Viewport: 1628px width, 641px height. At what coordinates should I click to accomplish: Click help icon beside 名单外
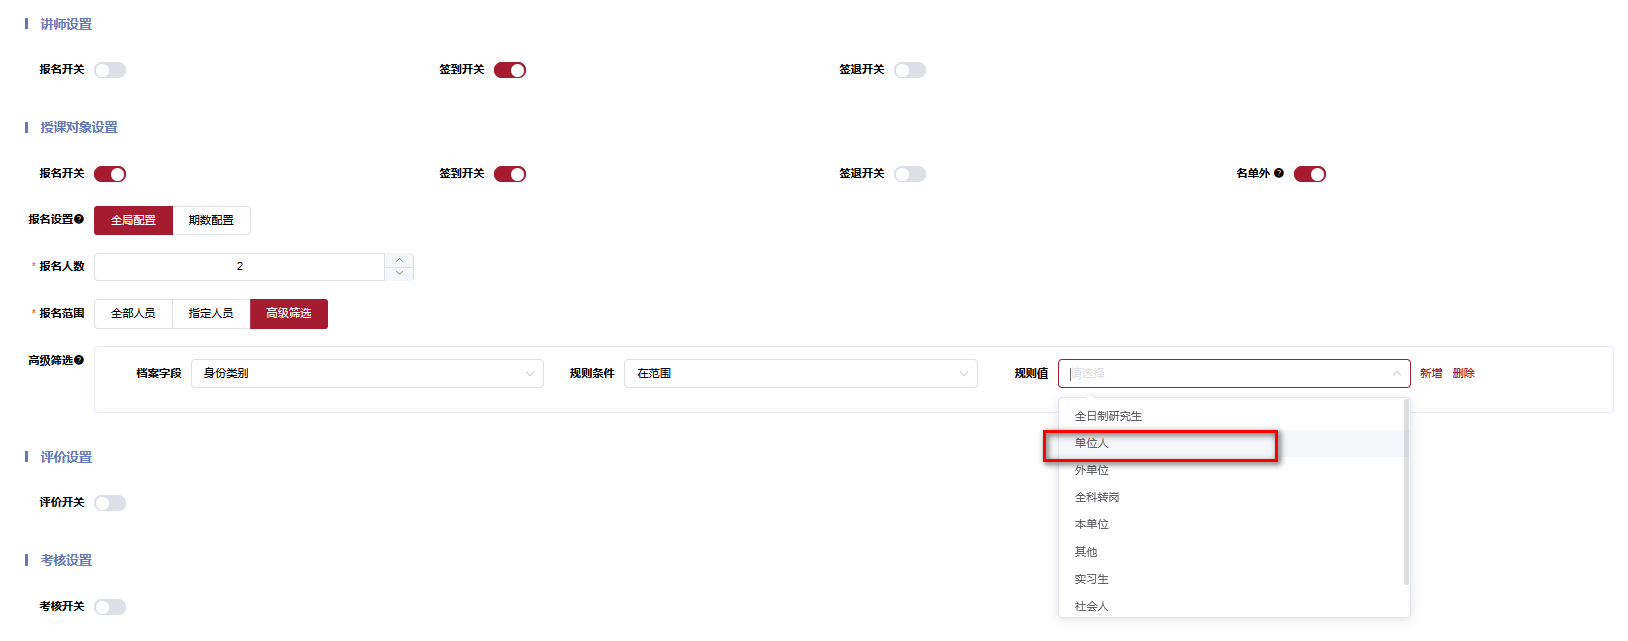[x=1279, y=173]
